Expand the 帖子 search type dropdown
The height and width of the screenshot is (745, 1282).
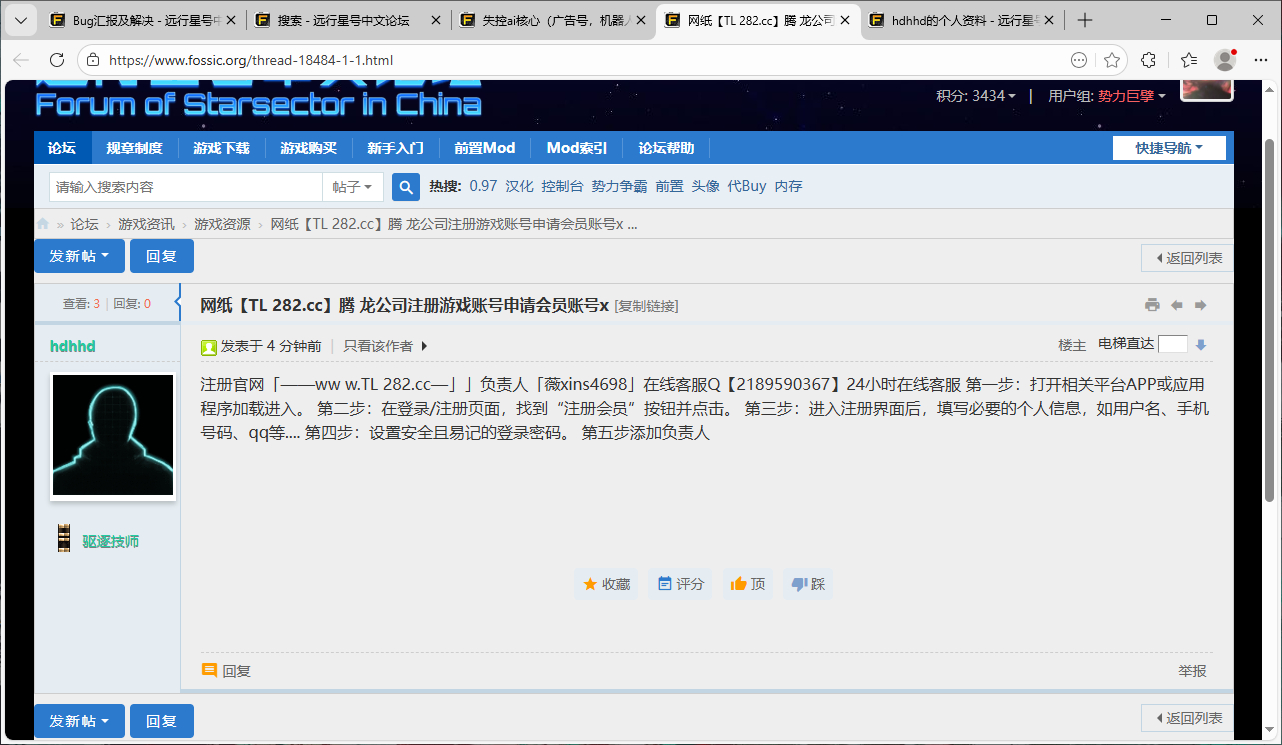tap(352, 187)
